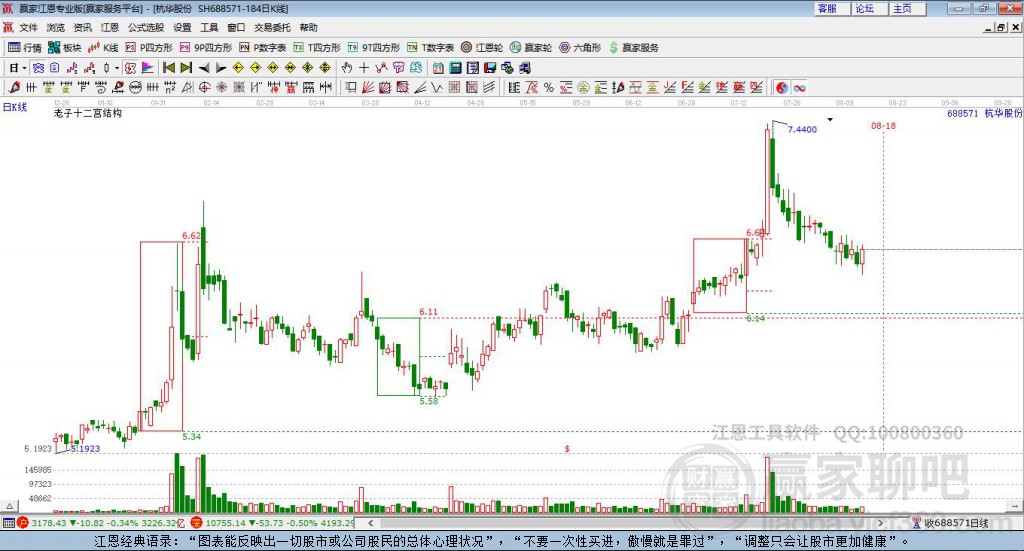Click the infinity symbol icon
The image size is (1024, 551).
tap(799, 87)
